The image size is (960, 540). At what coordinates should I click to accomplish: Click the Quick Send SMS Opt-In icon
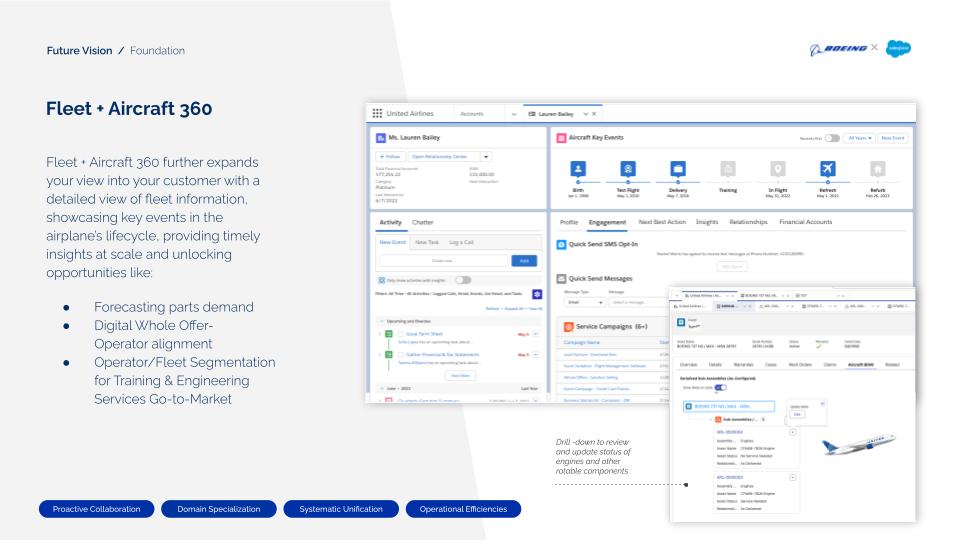pyautogui.click(x=561, y=244)
